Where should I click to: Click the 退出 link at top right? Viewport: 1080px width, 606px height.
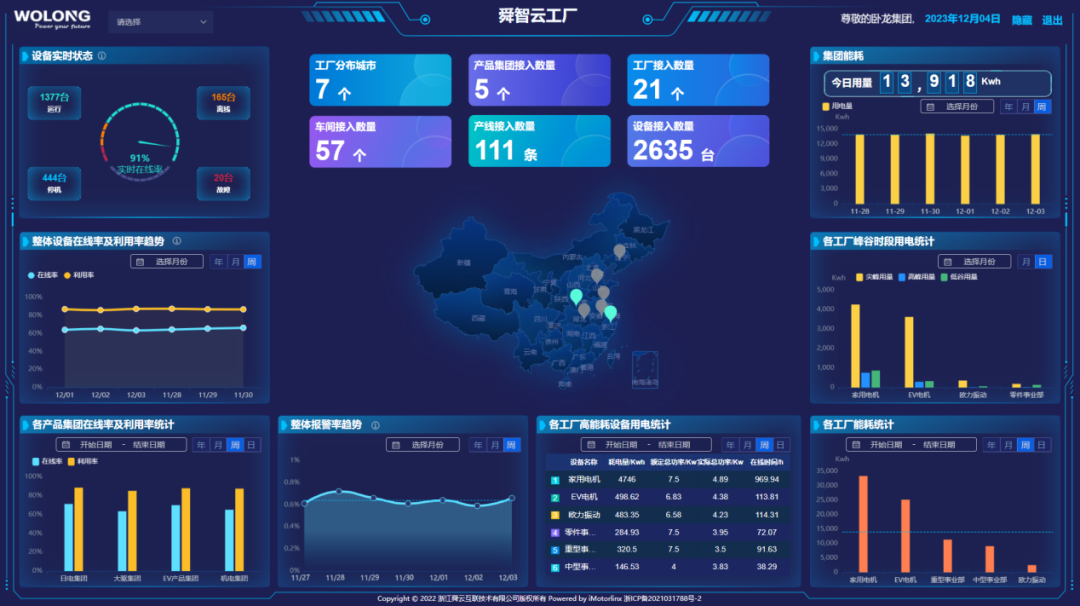coord(1052,19)
